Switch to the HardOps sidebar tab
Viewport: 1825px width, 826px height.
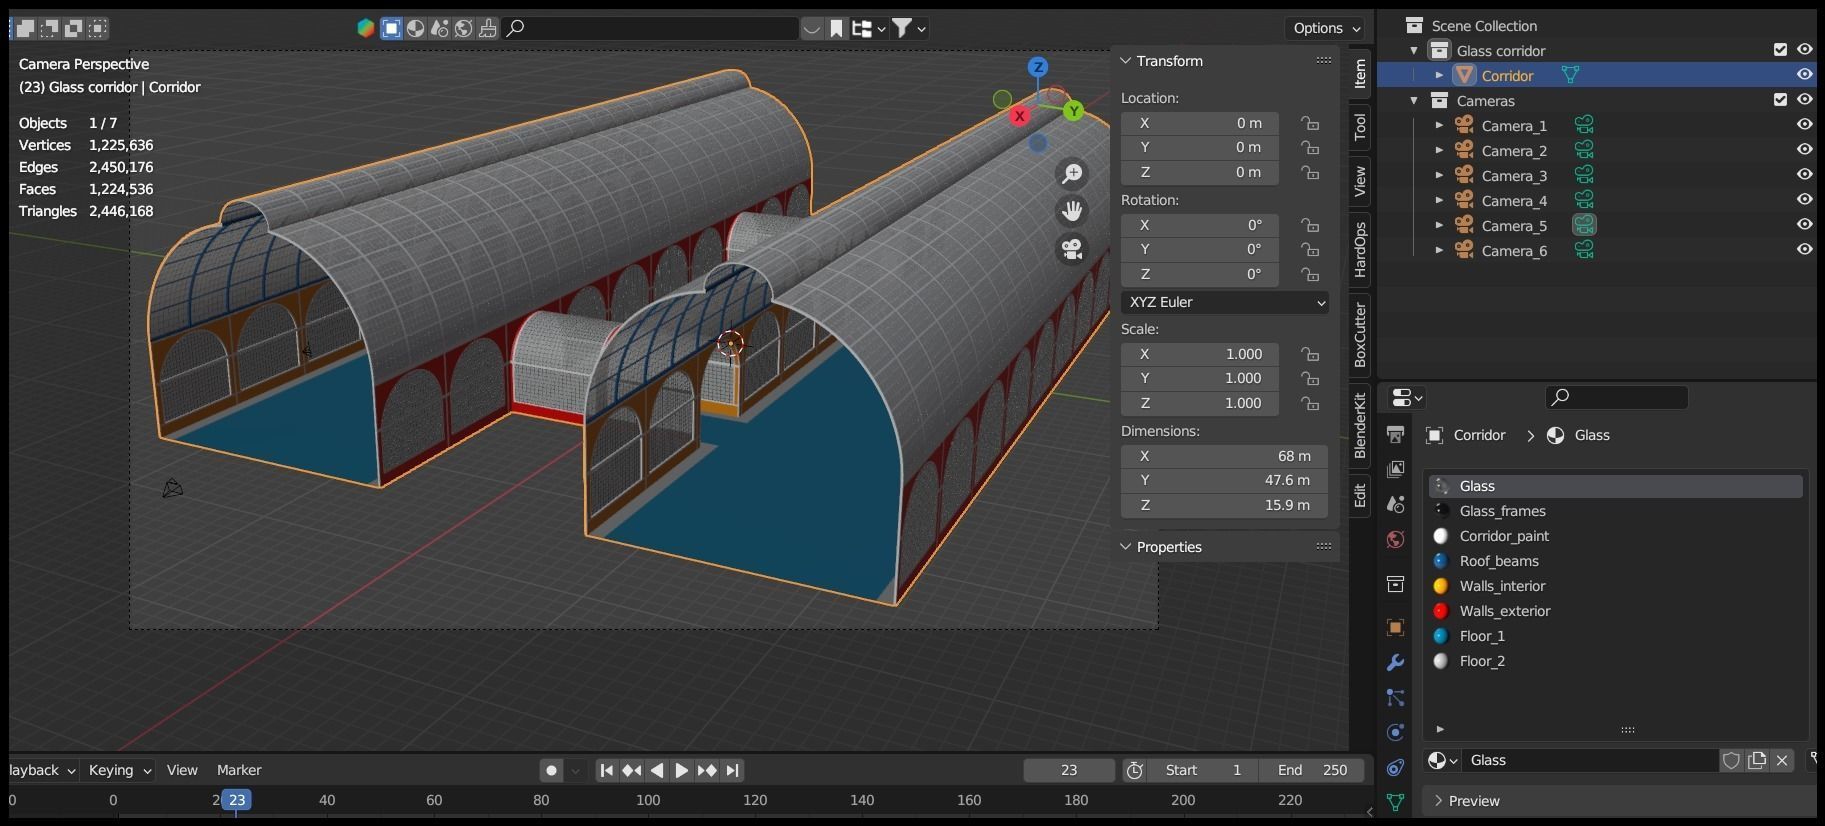tap(1360, 249)
